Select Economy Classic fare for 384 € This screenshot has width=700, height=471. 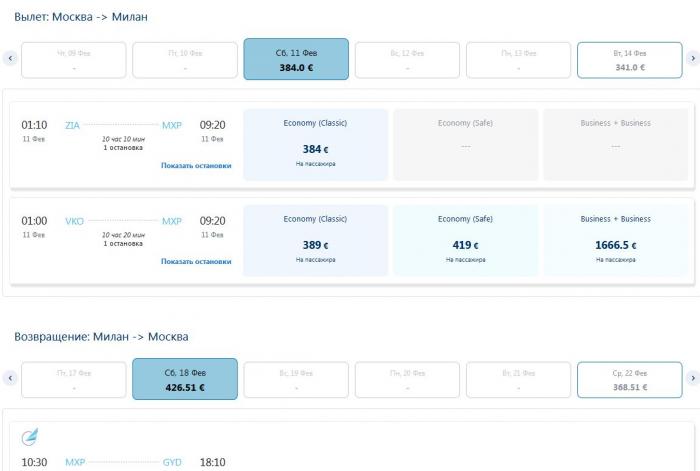click(x=315, y=145)
